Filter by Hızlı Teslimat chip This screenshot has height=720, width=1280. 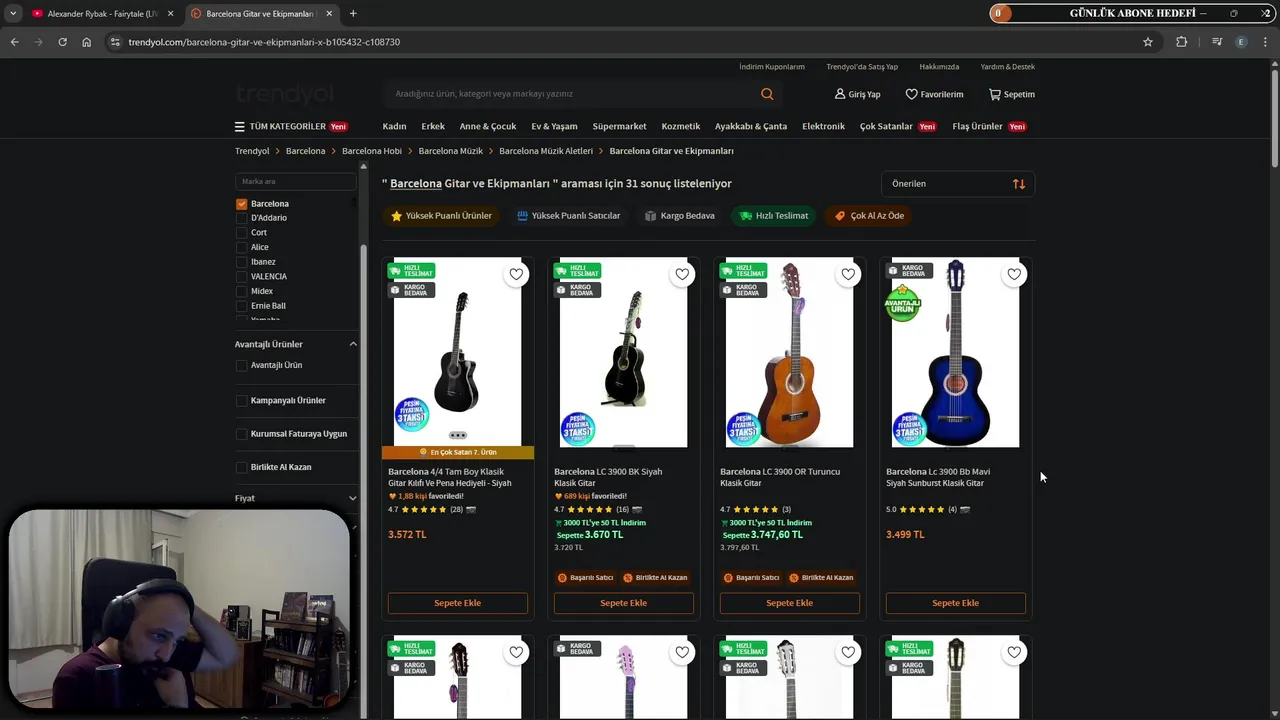(x=773, y=216)
